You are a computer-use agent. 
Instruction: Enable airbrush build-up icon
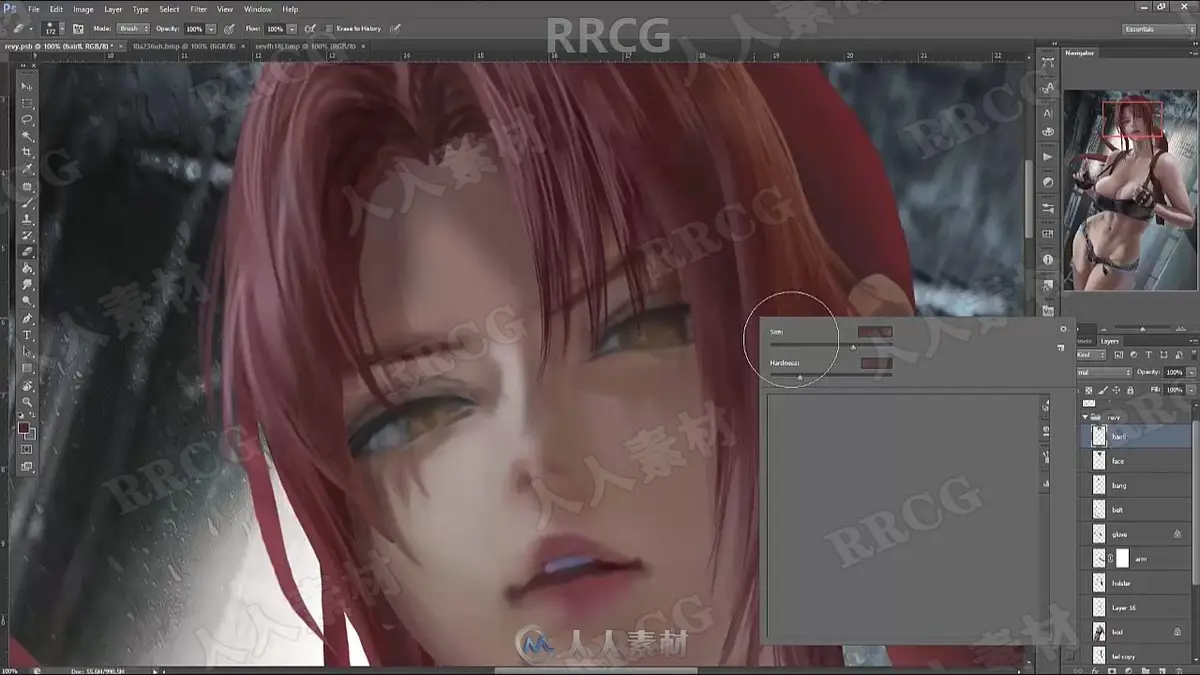pyautogui.click(x=310, y=29)
